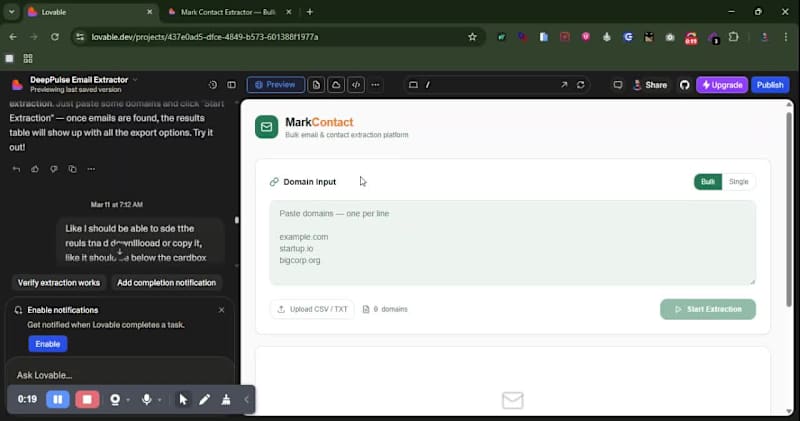800x421 pixels.
Task: Expand the DeepPulse Email Extractor project dropdown
Action: tap(135, 80)
